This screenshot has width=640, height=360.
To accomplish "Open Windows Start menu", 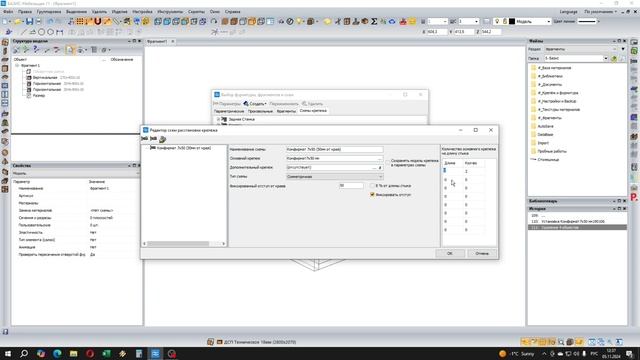I will tap(8, 353).
